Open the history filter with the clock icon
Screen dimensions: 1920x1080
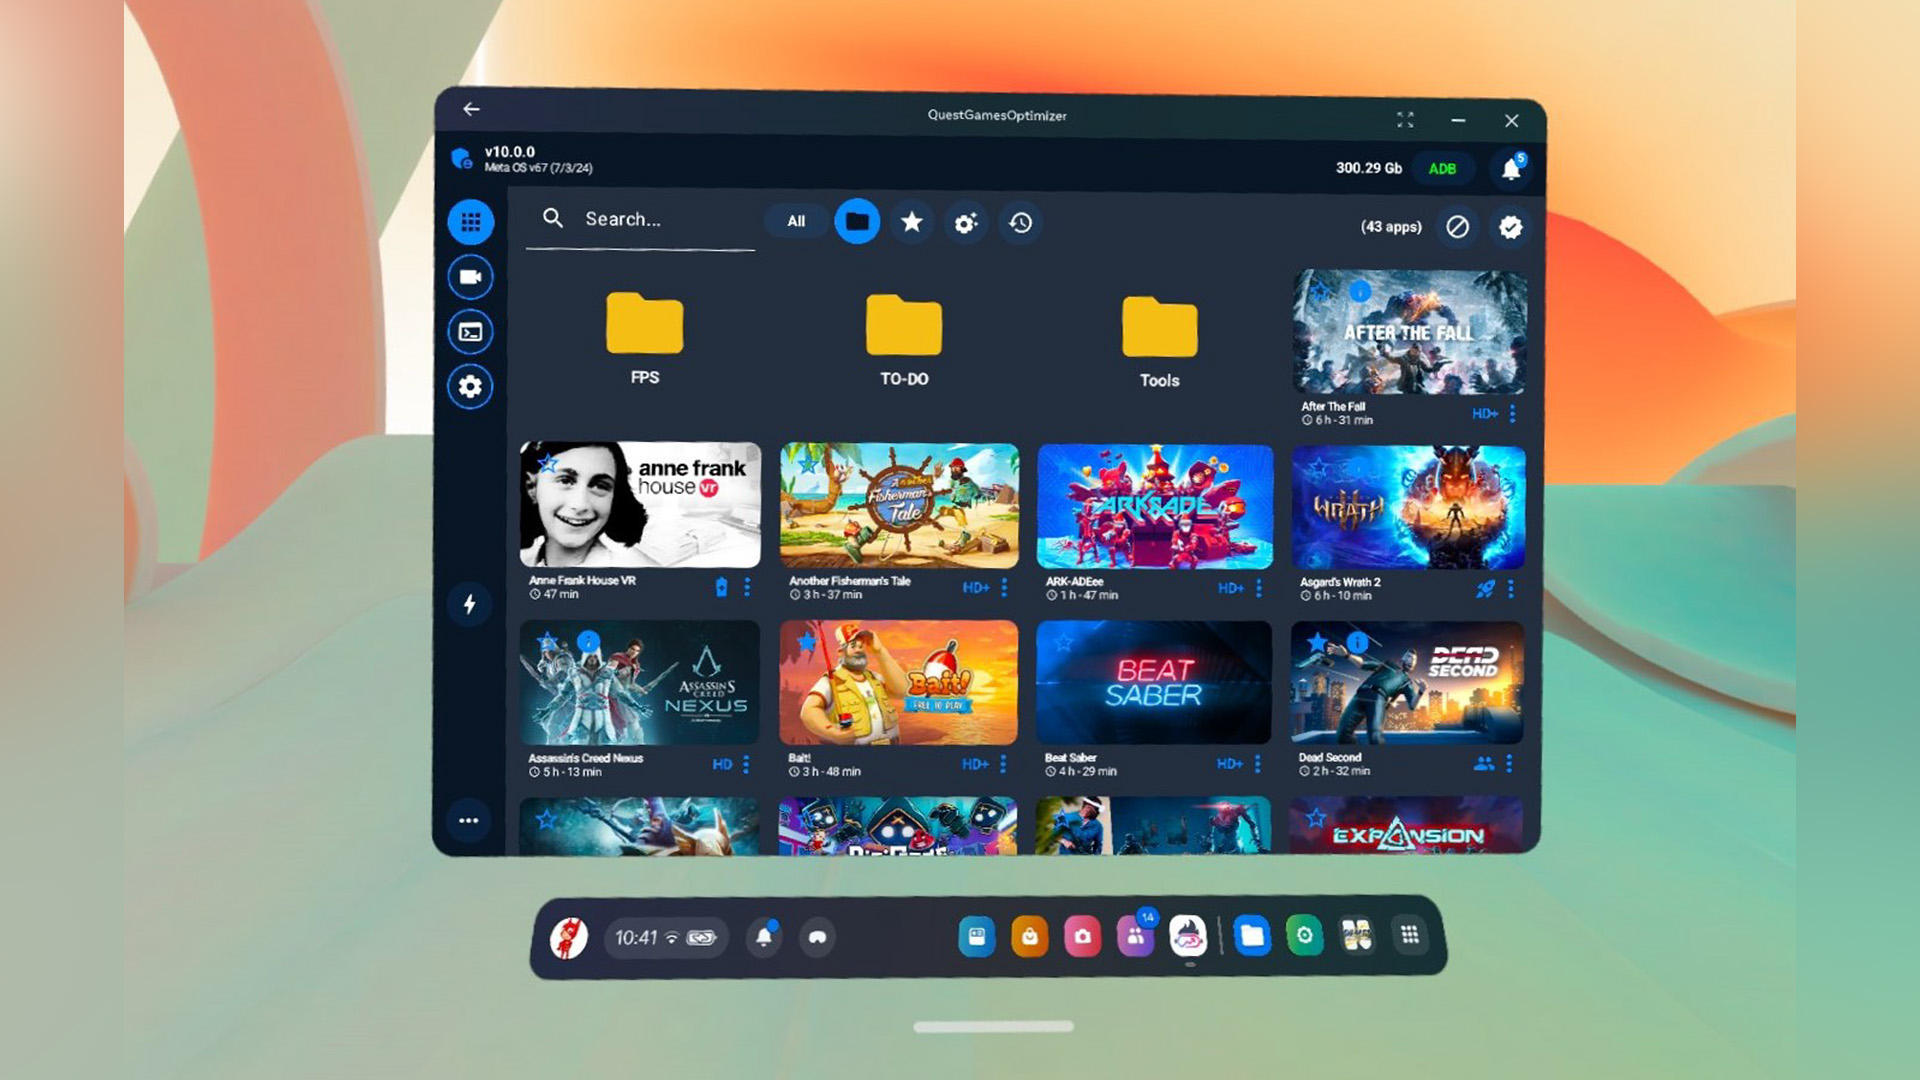pos(1018,224)
